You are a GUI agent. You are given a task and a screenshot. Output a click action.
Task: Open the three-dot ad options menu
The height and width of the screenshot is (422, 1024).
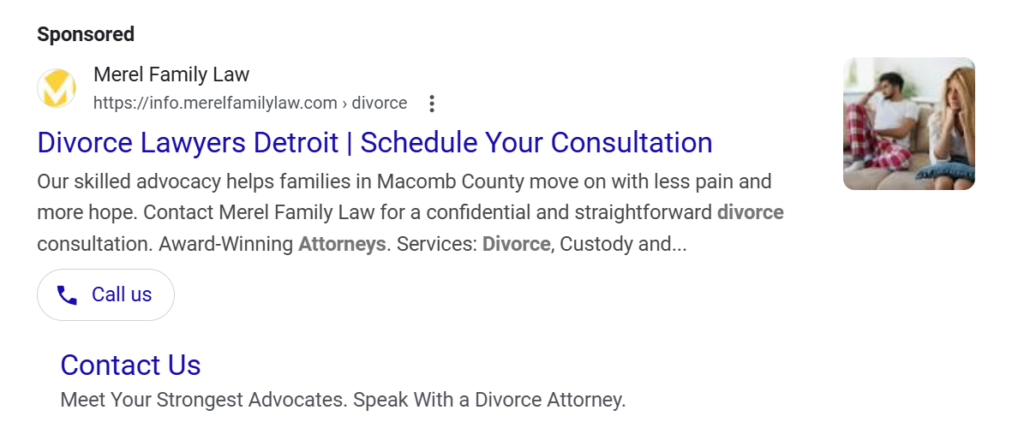(x=432, y=103)
